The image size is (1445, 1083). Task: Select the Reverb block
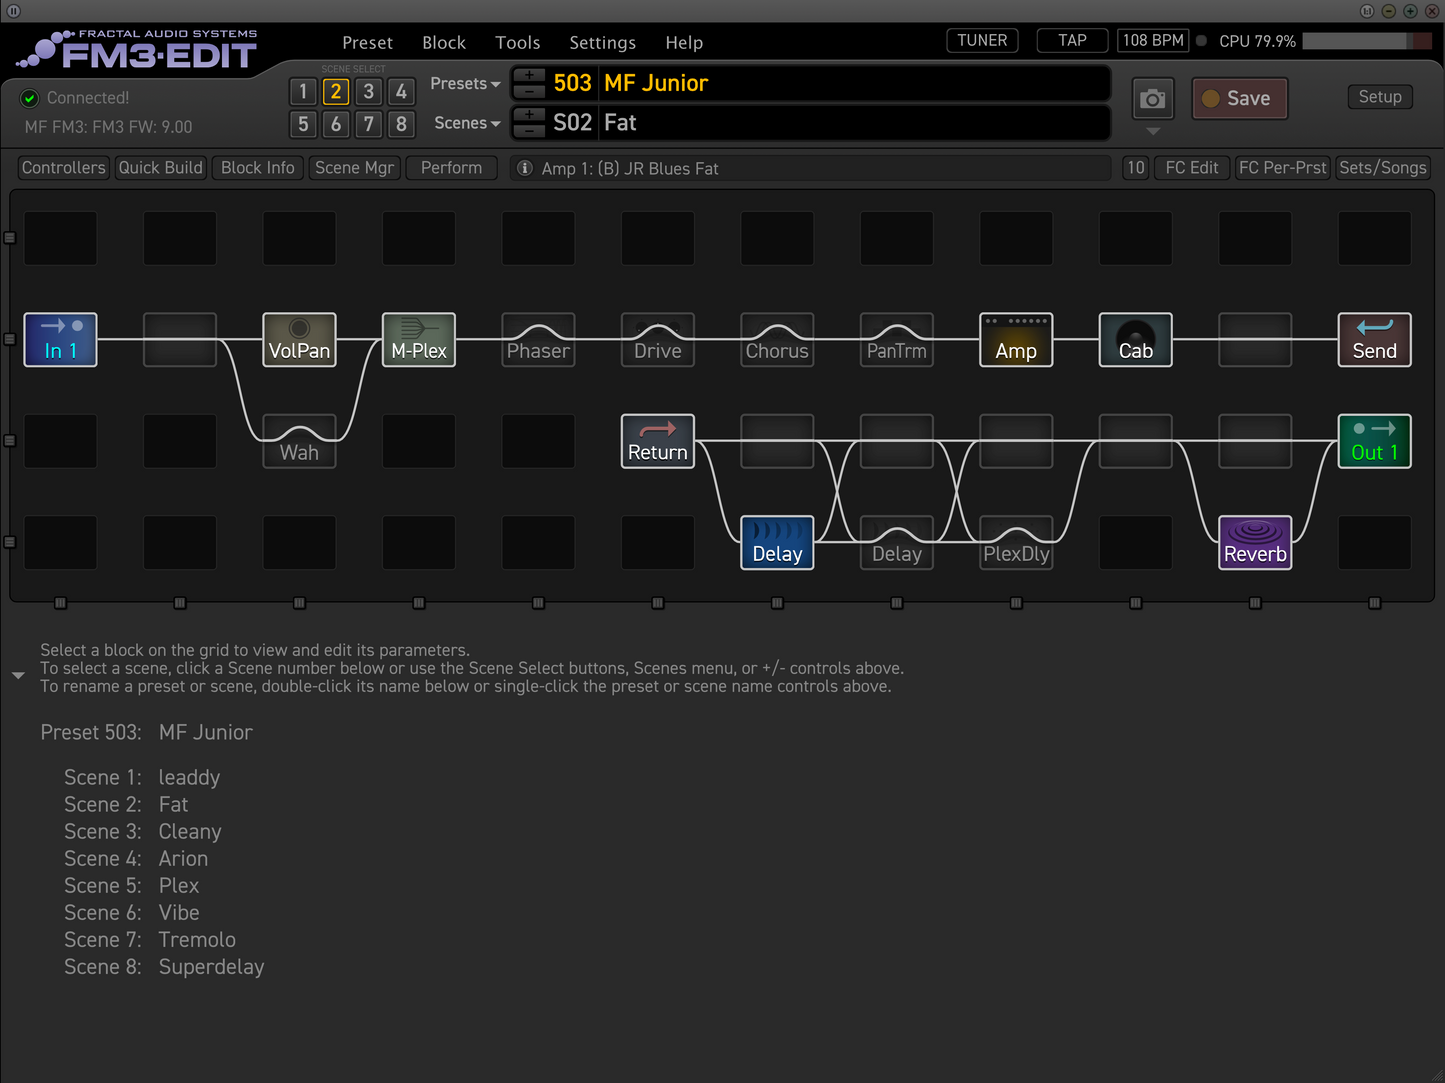tap(1255, 543)
